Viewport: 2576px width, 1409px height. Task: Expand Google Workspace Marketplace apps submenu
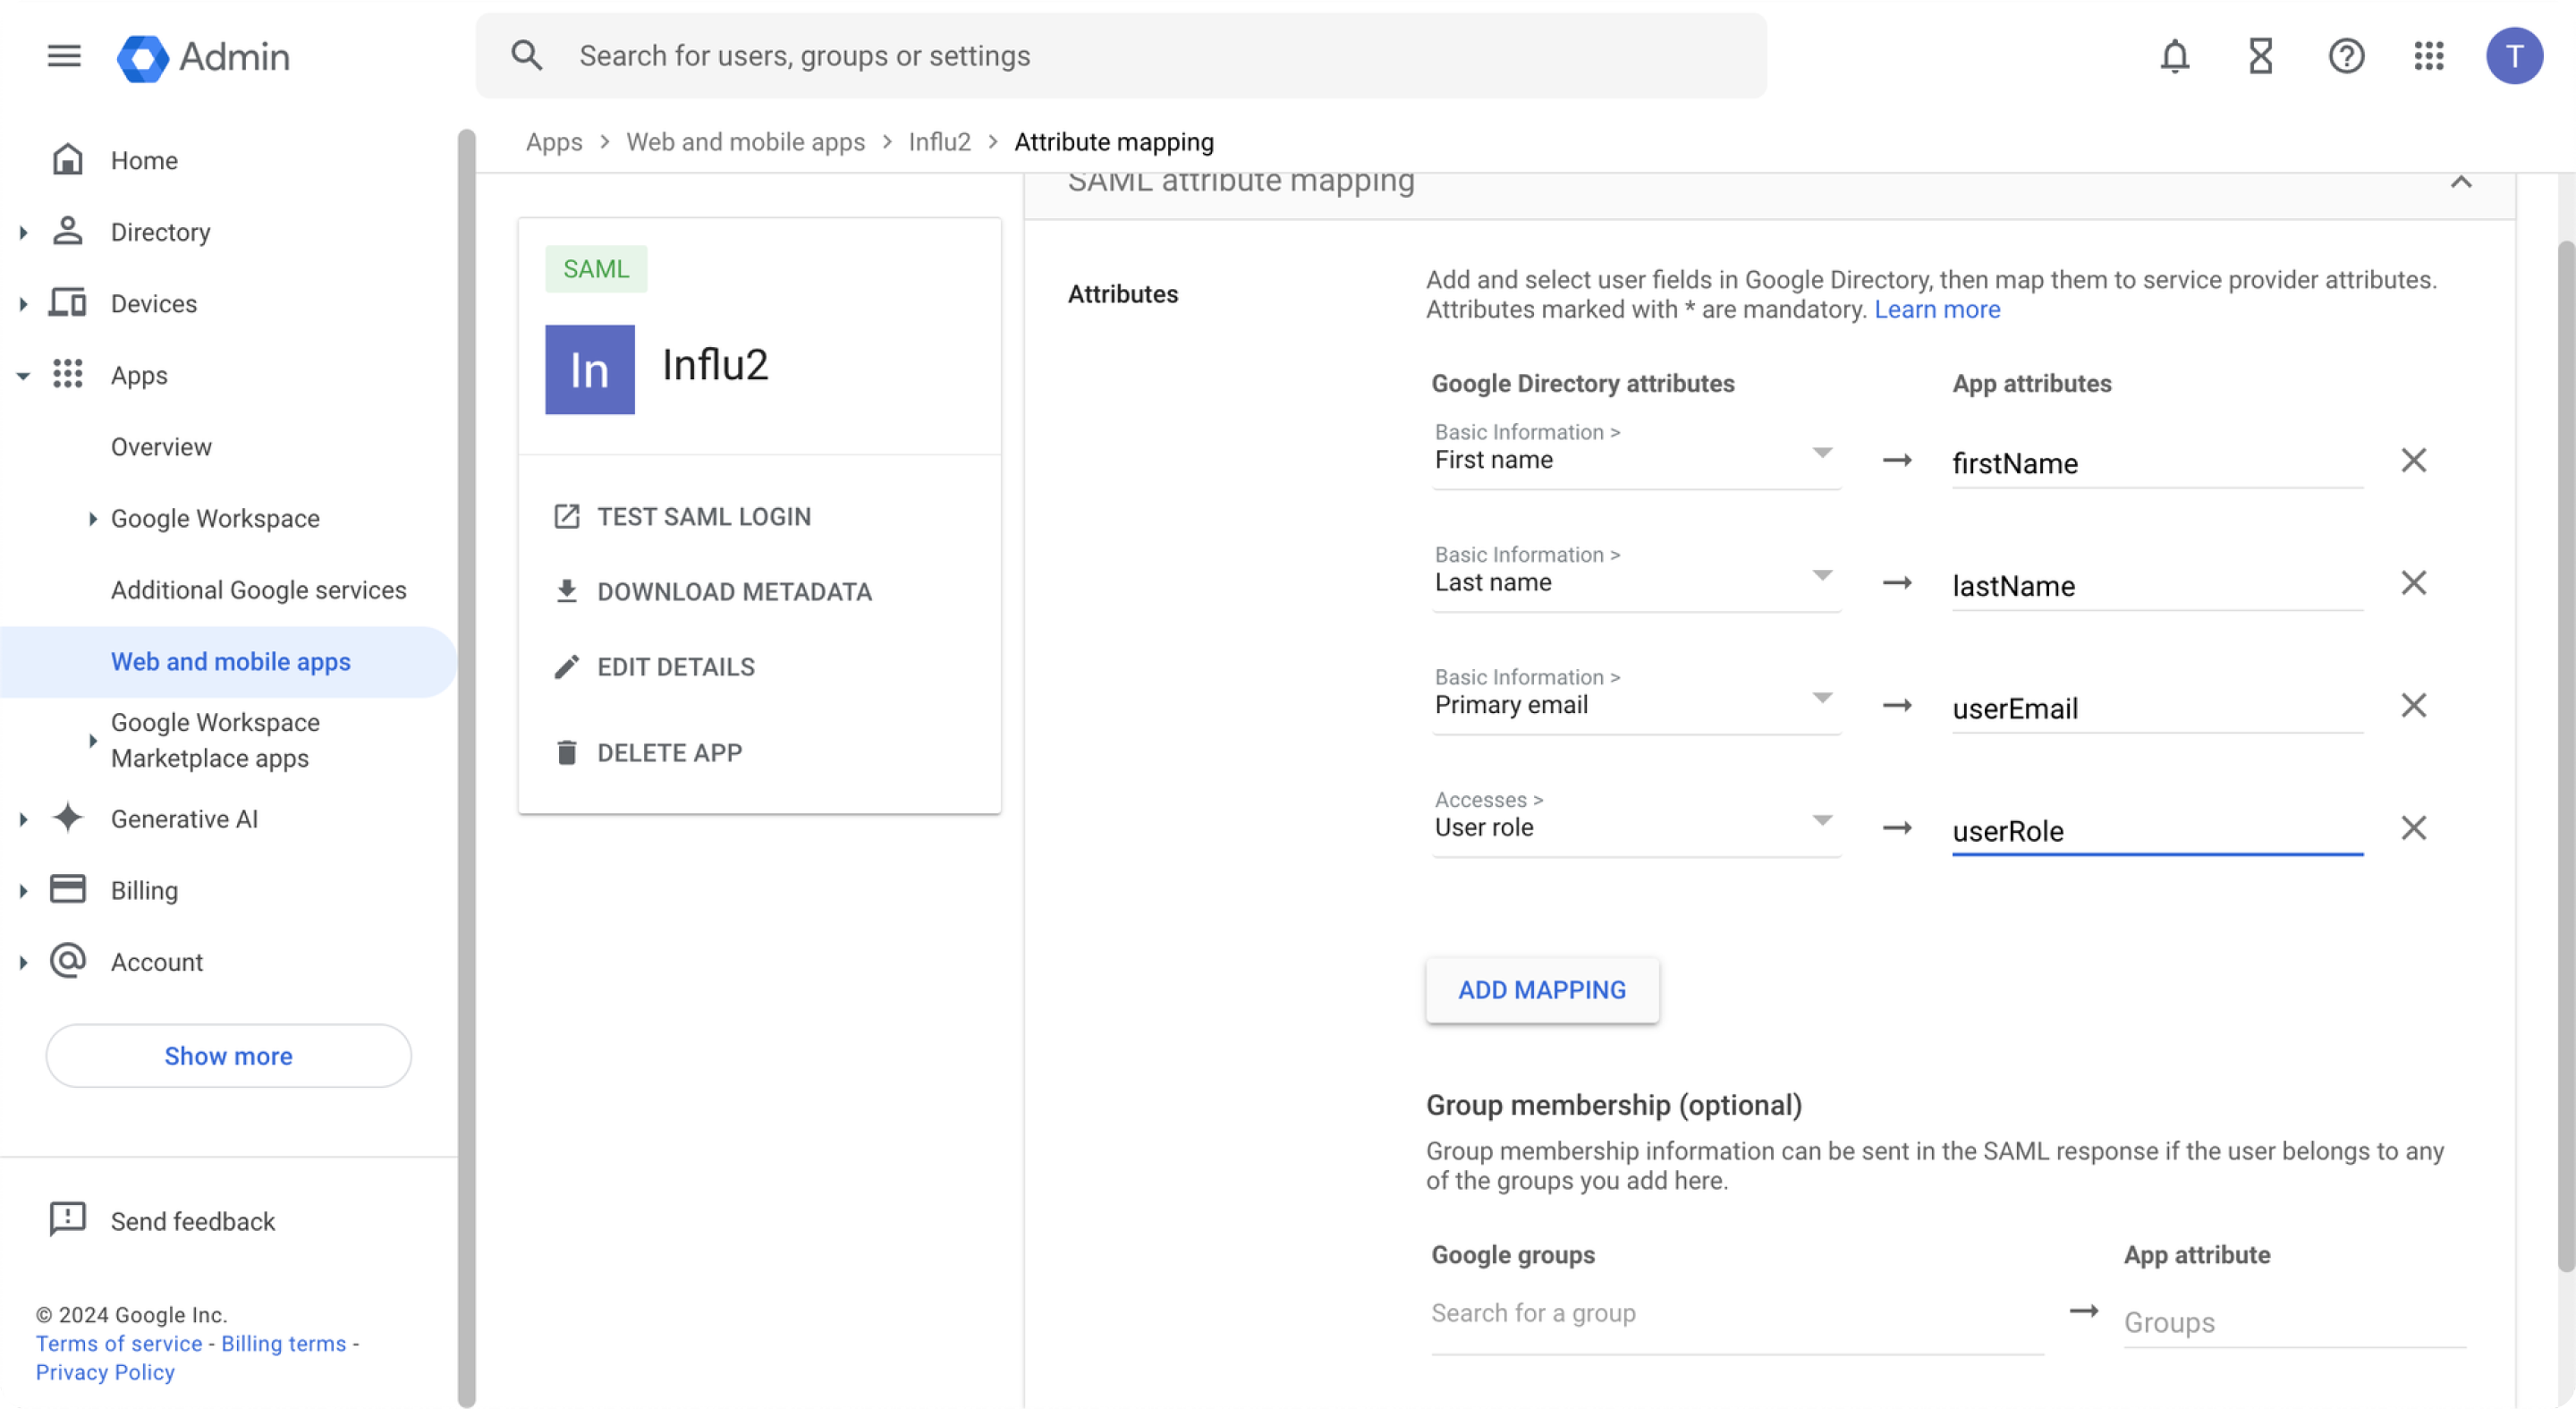tap(92, 740)
